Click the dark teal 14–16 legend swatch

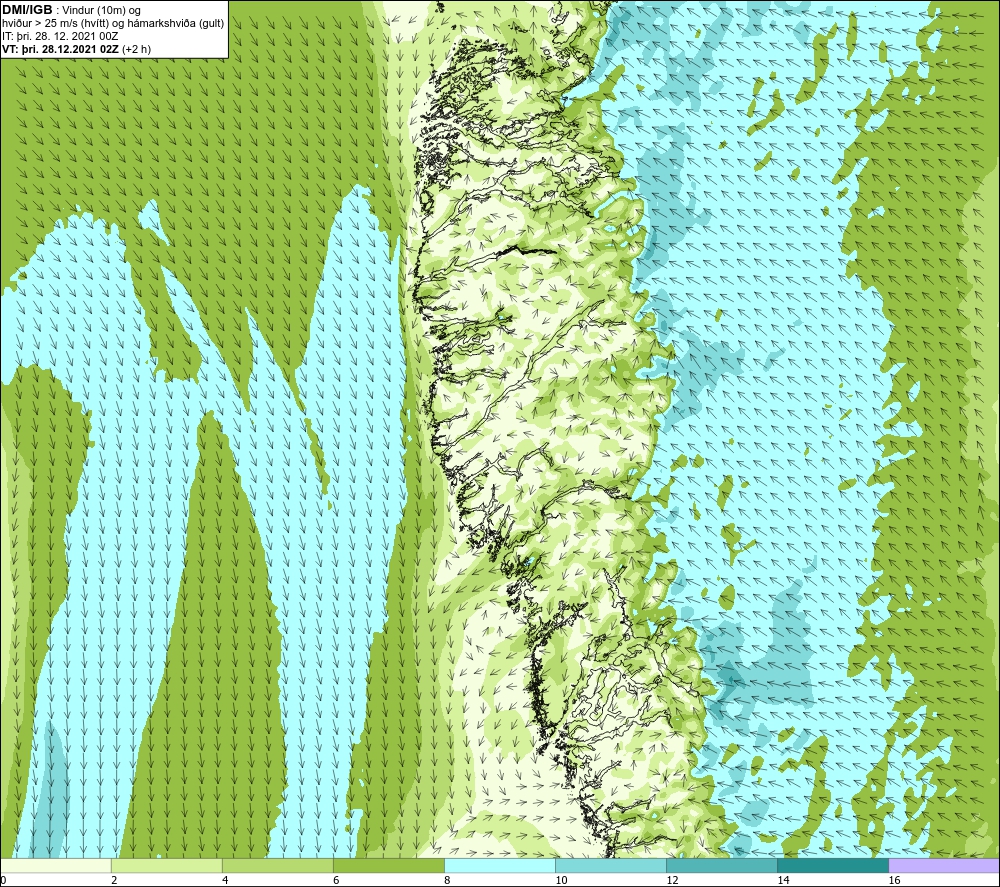[x=832, y=866]
